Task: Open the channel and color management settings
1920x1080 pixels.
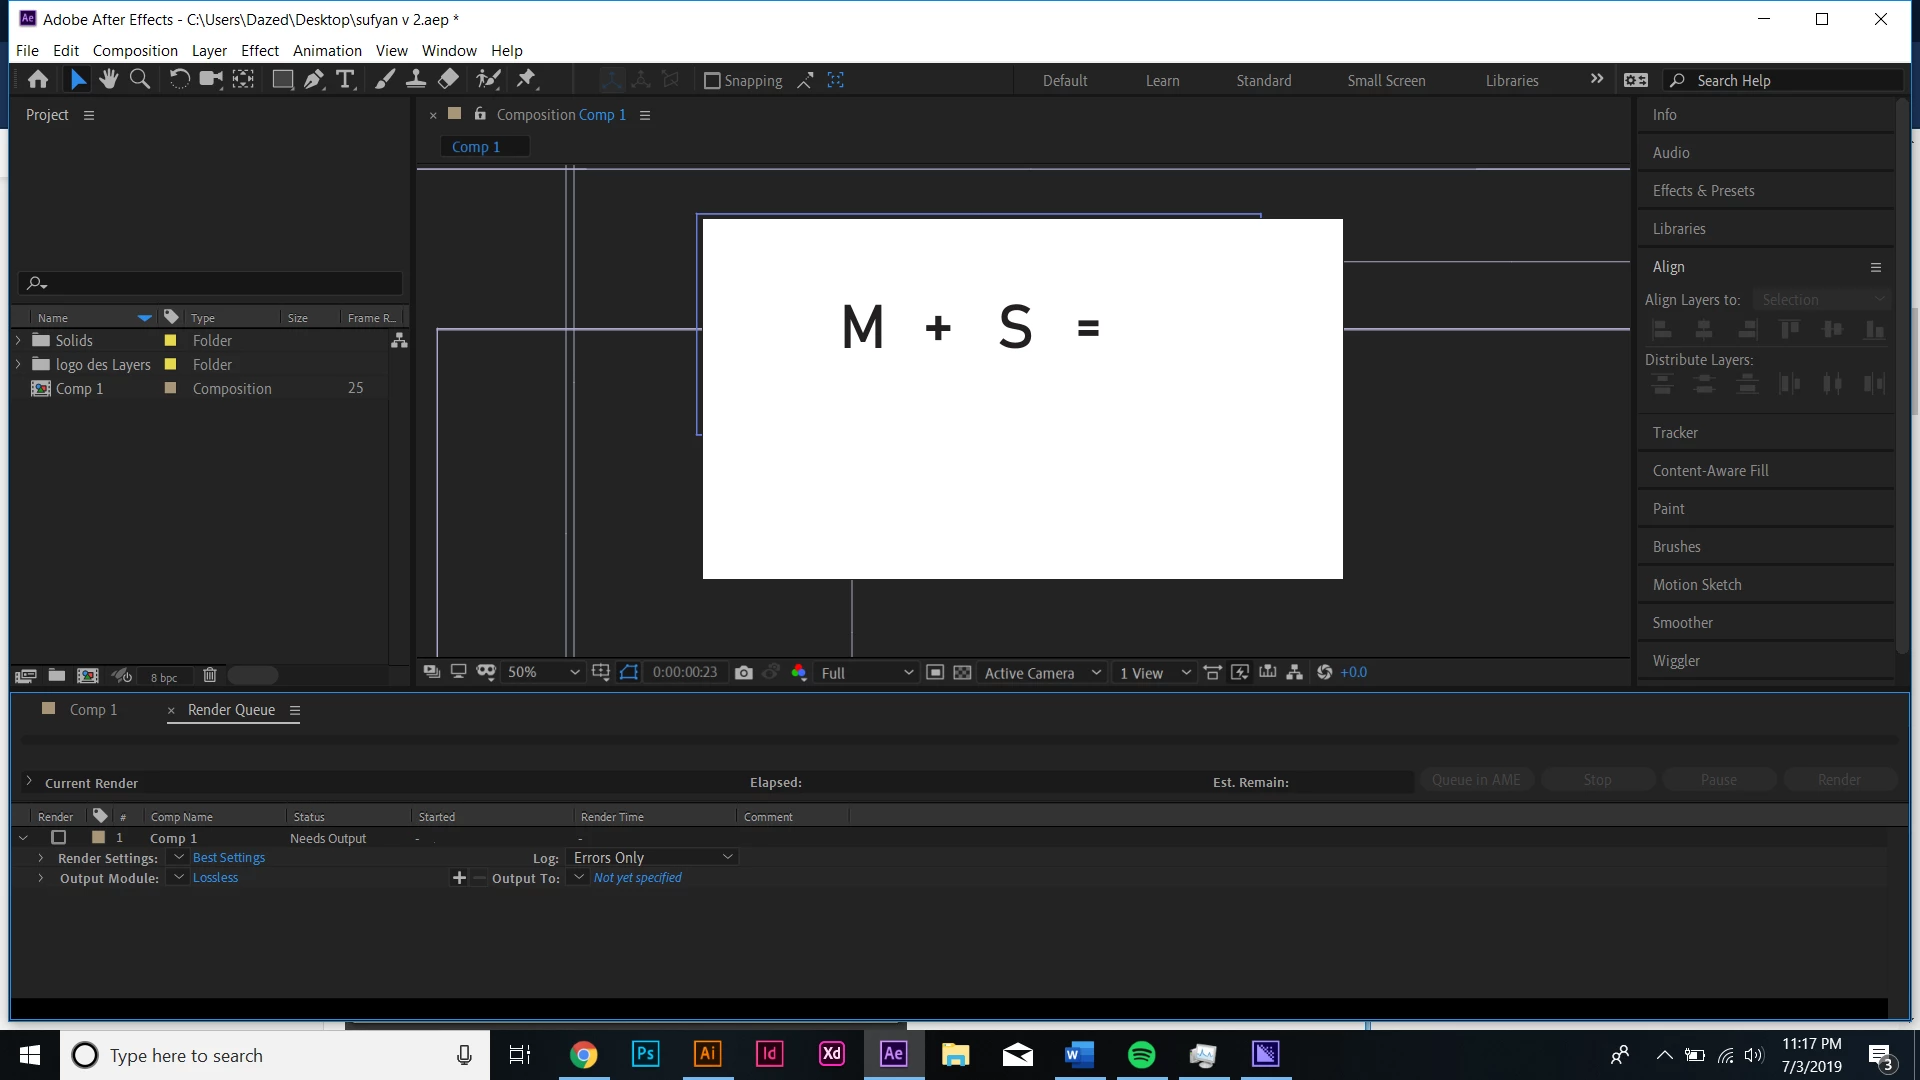Action: click(x=799, y=673)
